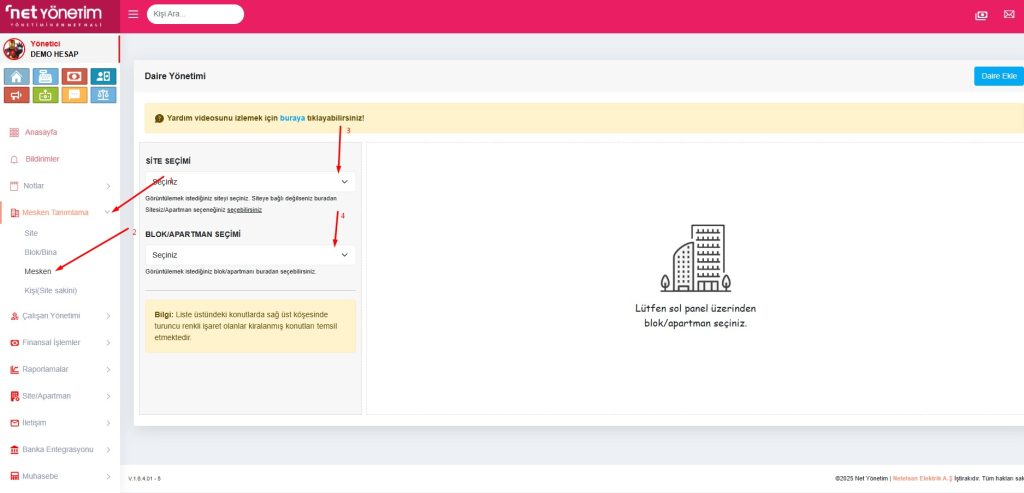Click the Daire Ekle button
Image resolution: width=1024 pixels, height=493 pixels.
tap(998, 76)
